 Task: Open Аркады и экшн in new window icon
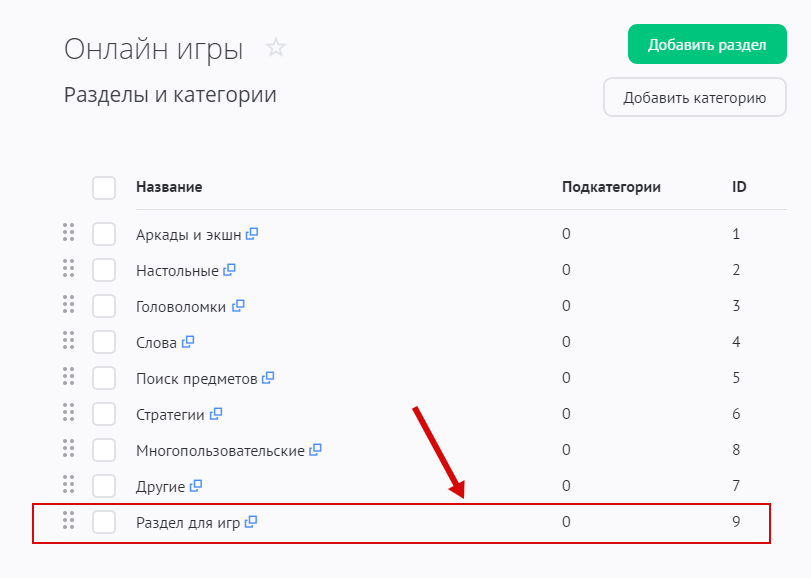click(252, 233)
